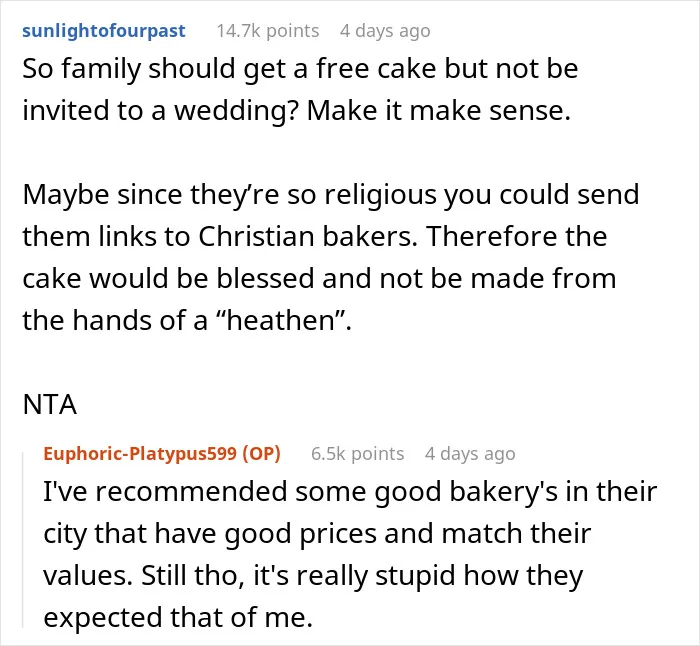Open permalink timestamp on Euphoric-Platypus599's reply
The image size is (700, 646).
tap(470, 454)
